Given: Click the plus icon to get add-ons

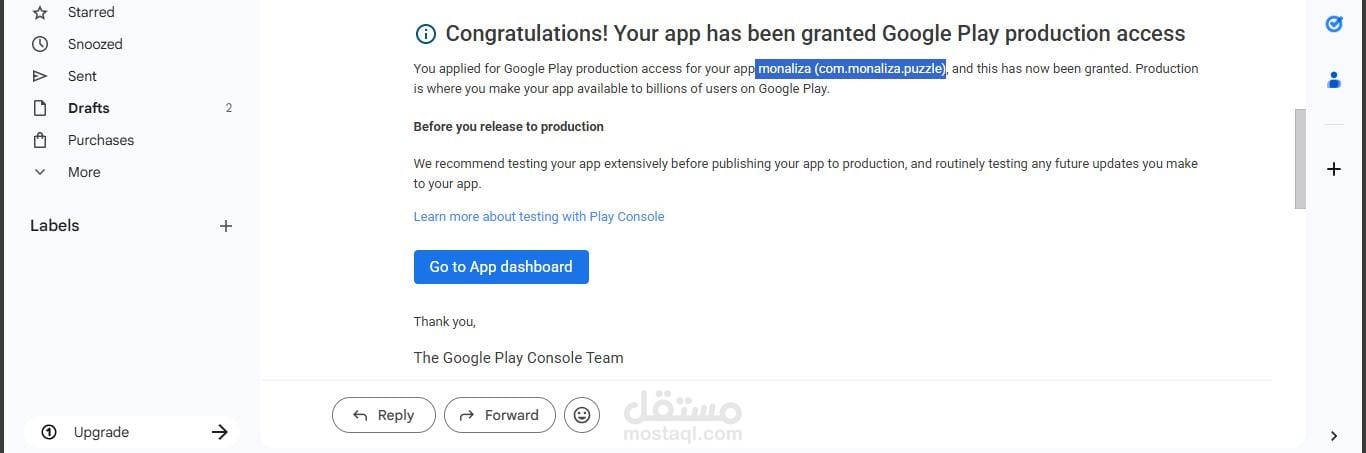Looking at the screenshot, I should pos(1333,169).
